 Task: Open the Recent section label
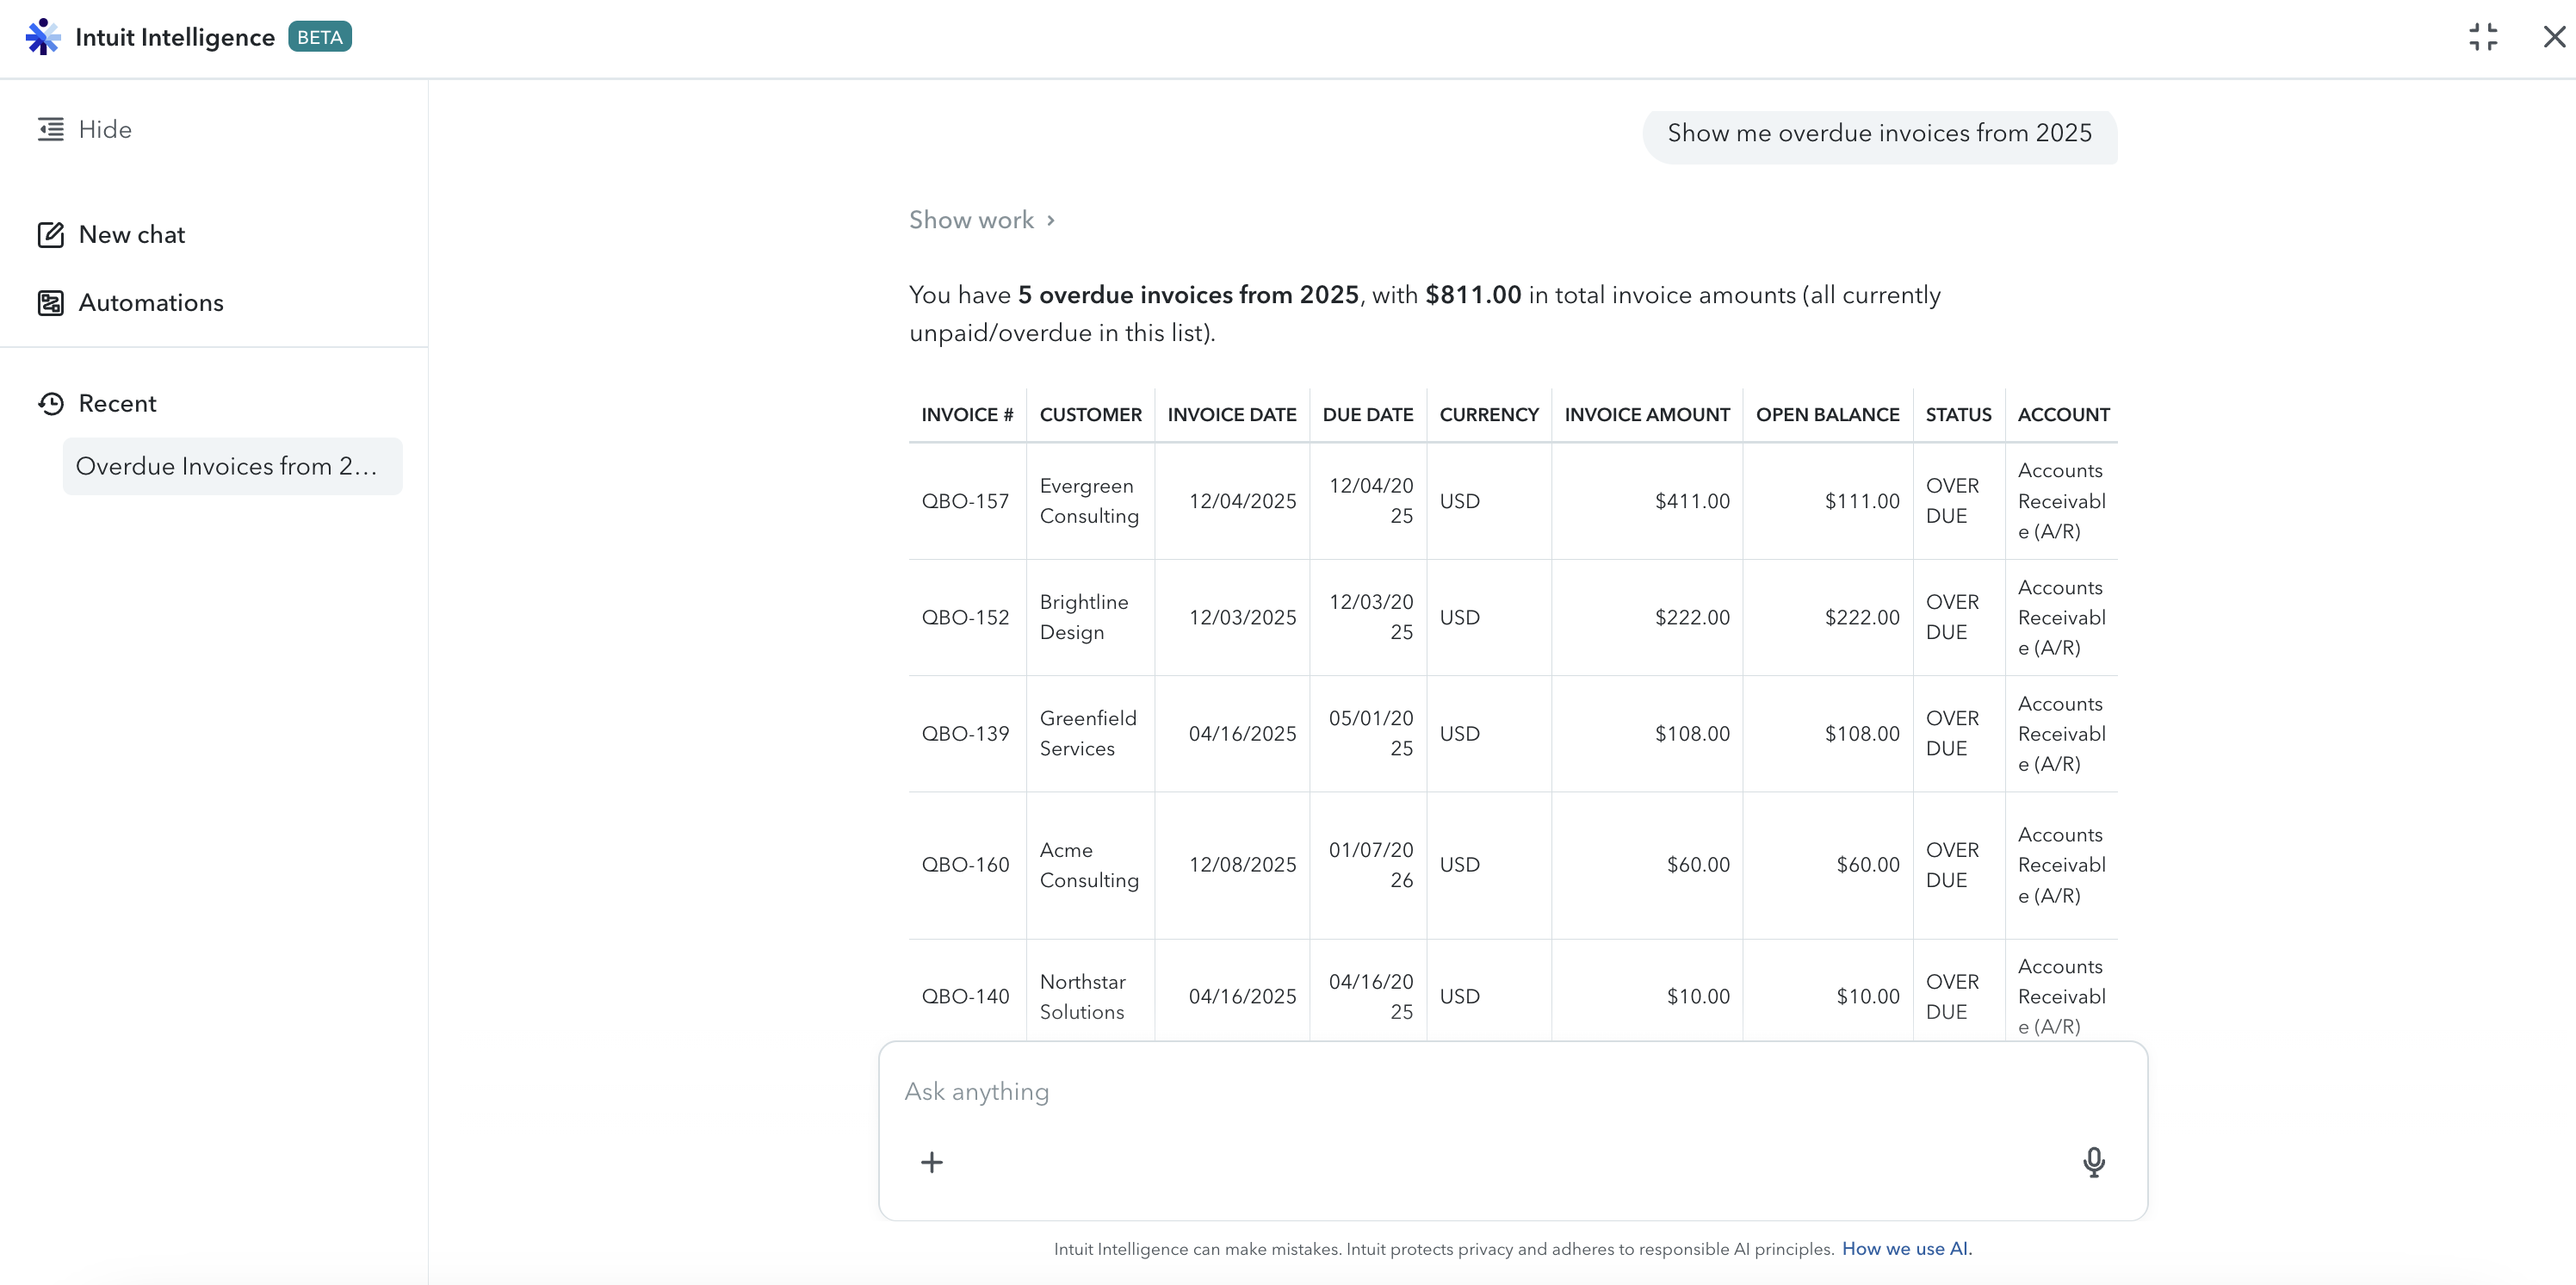click(118, 404)
